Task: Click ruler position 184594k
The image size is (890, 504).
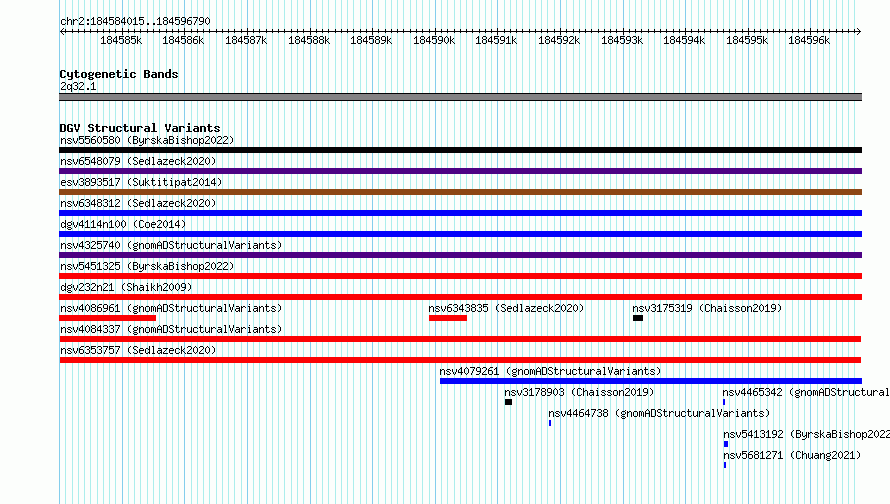Action: pyautogui.click(x=684, y=40)
